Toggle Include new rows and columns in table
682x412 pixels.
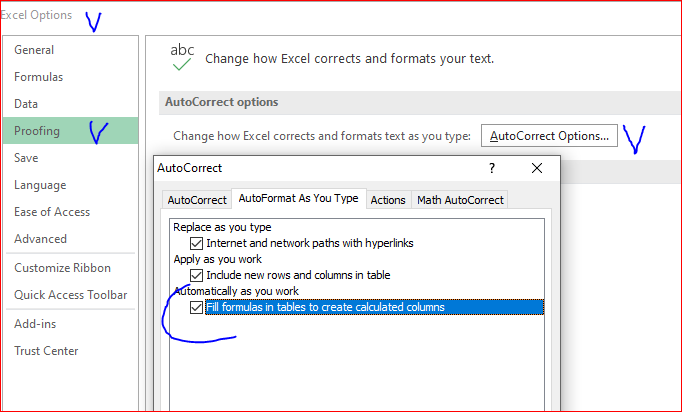[x=196, y=275]
